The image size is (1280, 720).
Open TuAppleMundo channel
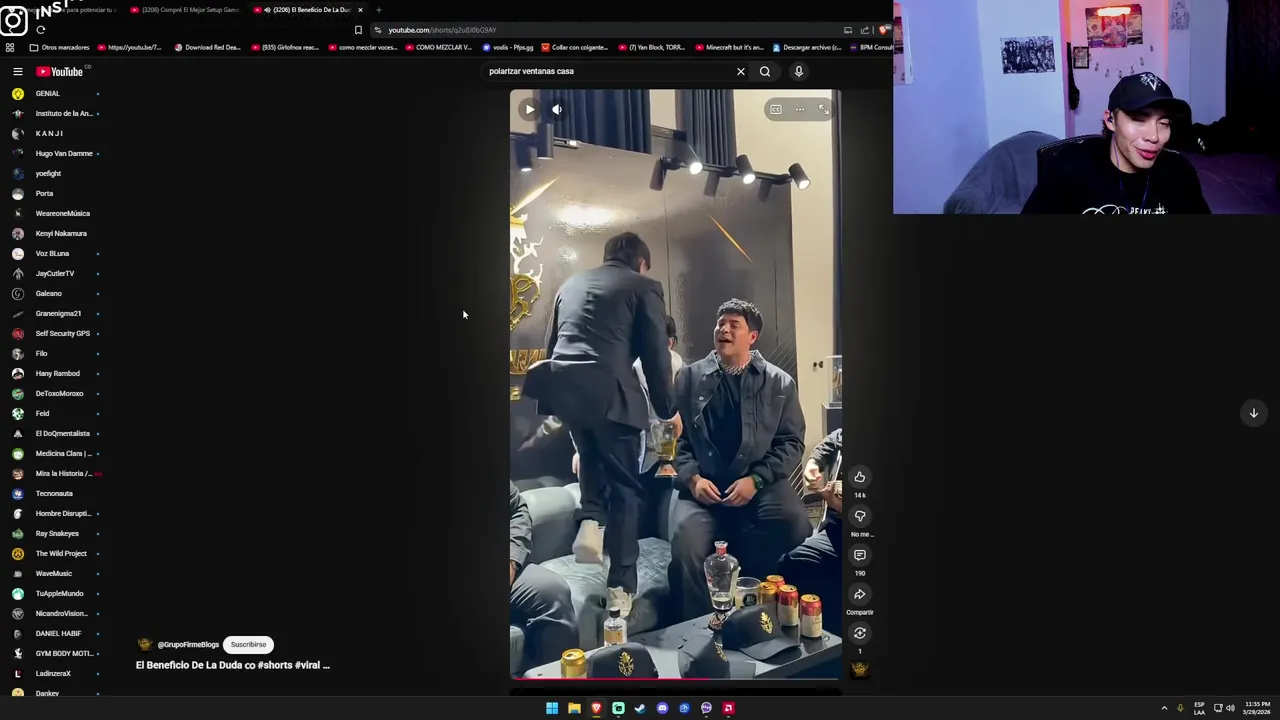point(59,593)
